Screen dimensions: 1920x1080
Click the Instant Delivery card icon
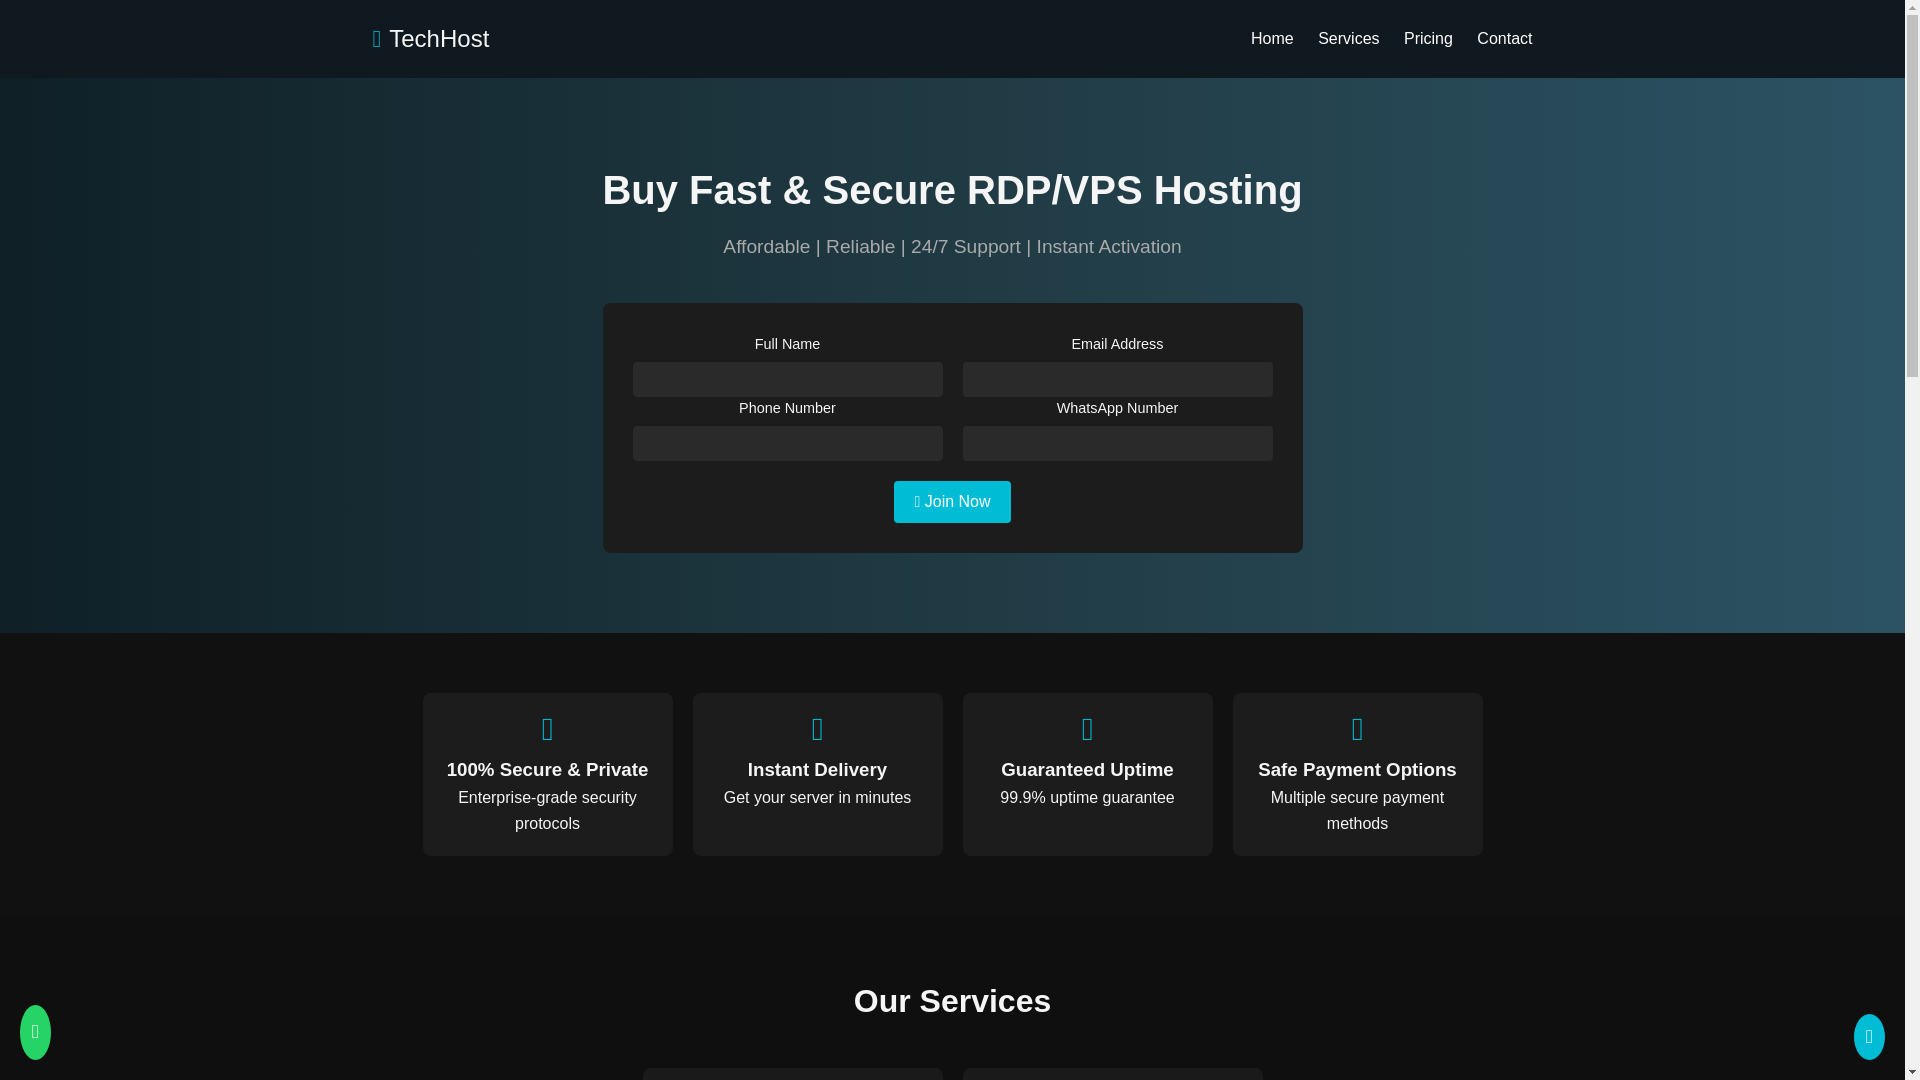[817, 730]
